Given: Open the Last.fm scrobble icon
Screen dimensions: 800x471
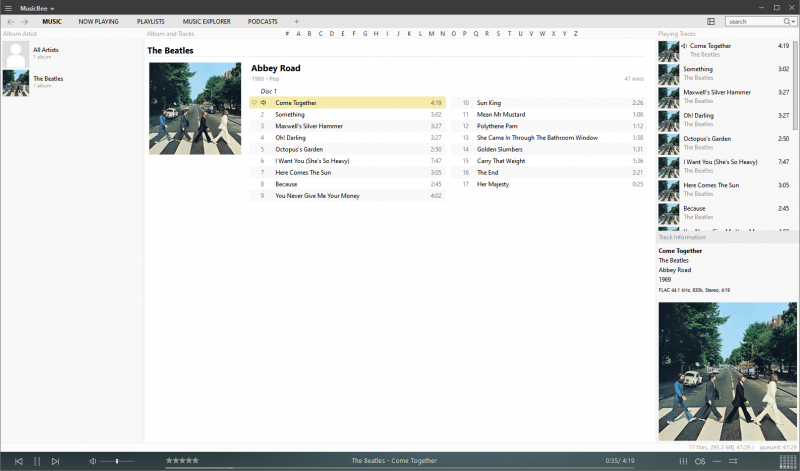Looking at the screenshot, I should click(701, 461).
